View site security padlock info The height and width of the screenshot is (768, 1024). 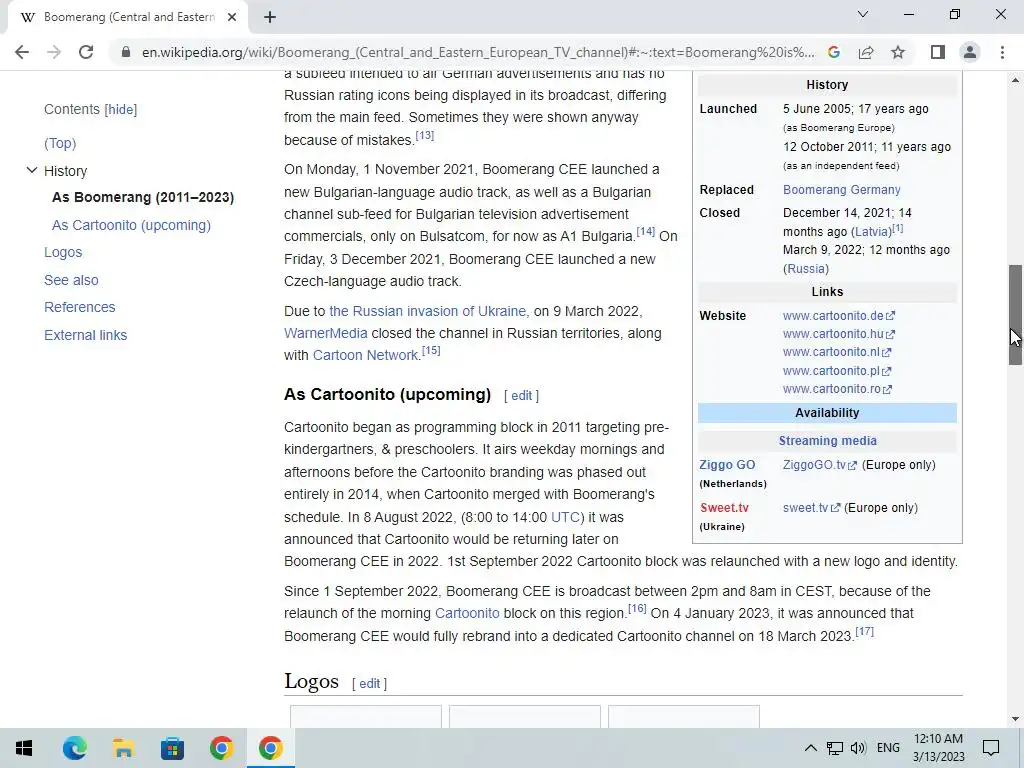point(125,52)
